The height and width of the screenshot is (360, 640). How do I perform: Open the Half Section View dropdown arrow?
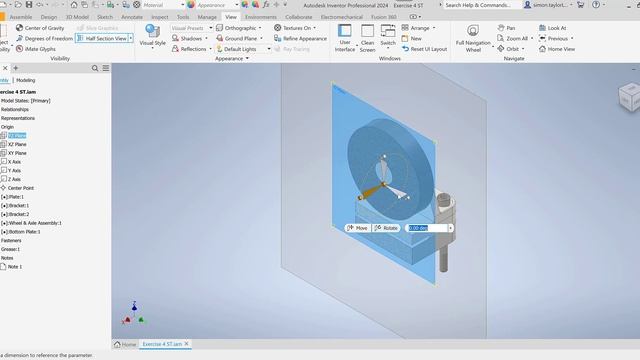click(131, 38)
